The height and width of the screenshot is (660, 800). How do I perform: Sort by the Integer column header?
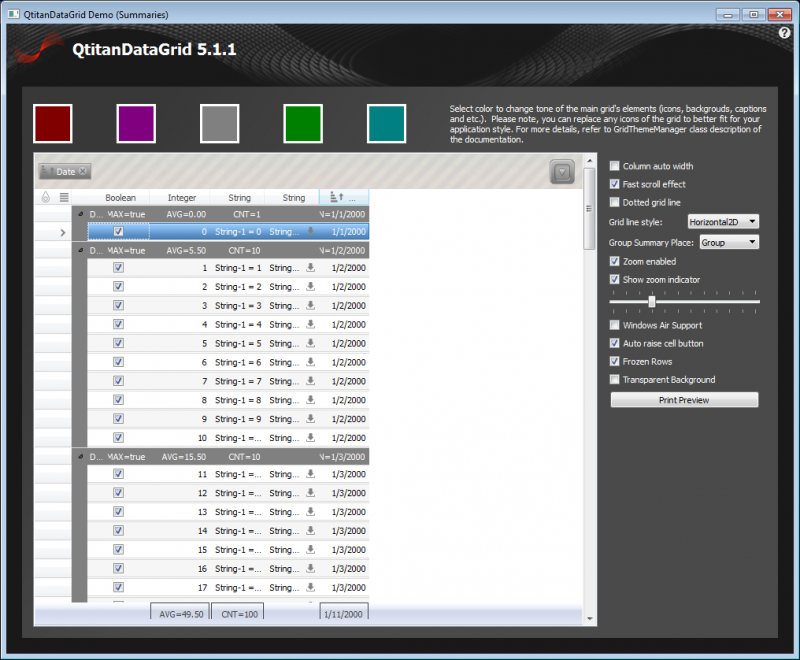coord(182,198)
